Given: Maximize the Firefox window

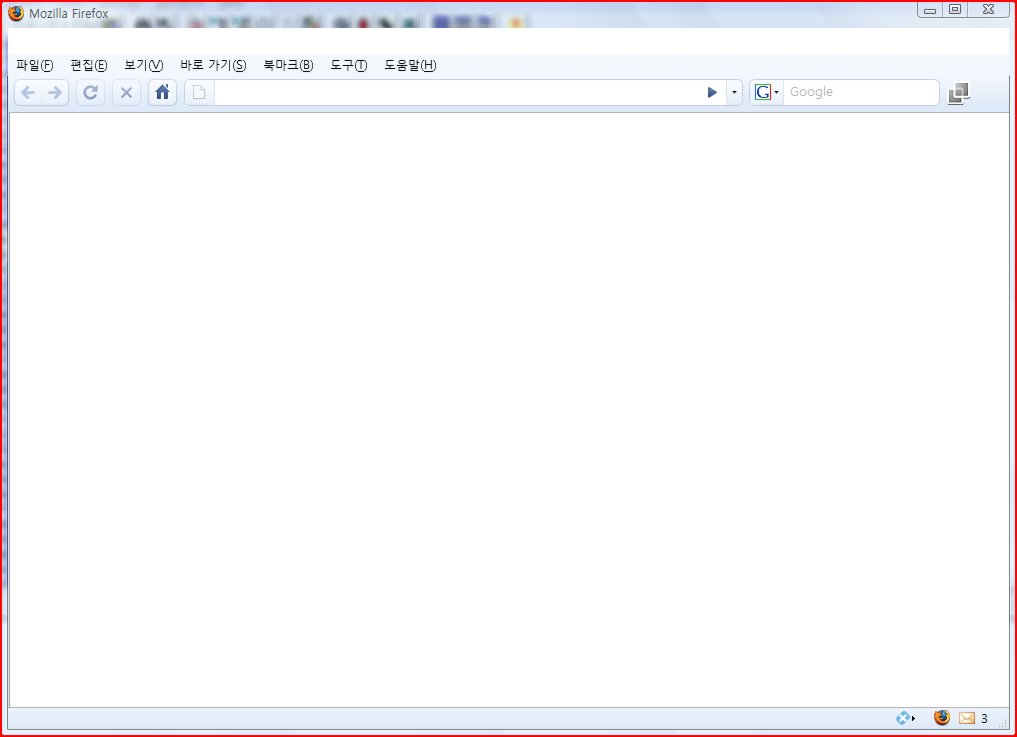Looking at the screenshot, I should point(955,10).
